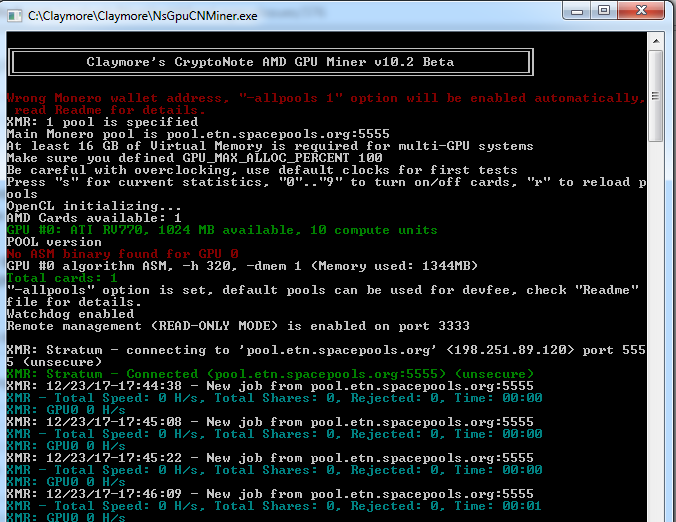Click 'Main Monero pool is' line

tap(198, 134)
